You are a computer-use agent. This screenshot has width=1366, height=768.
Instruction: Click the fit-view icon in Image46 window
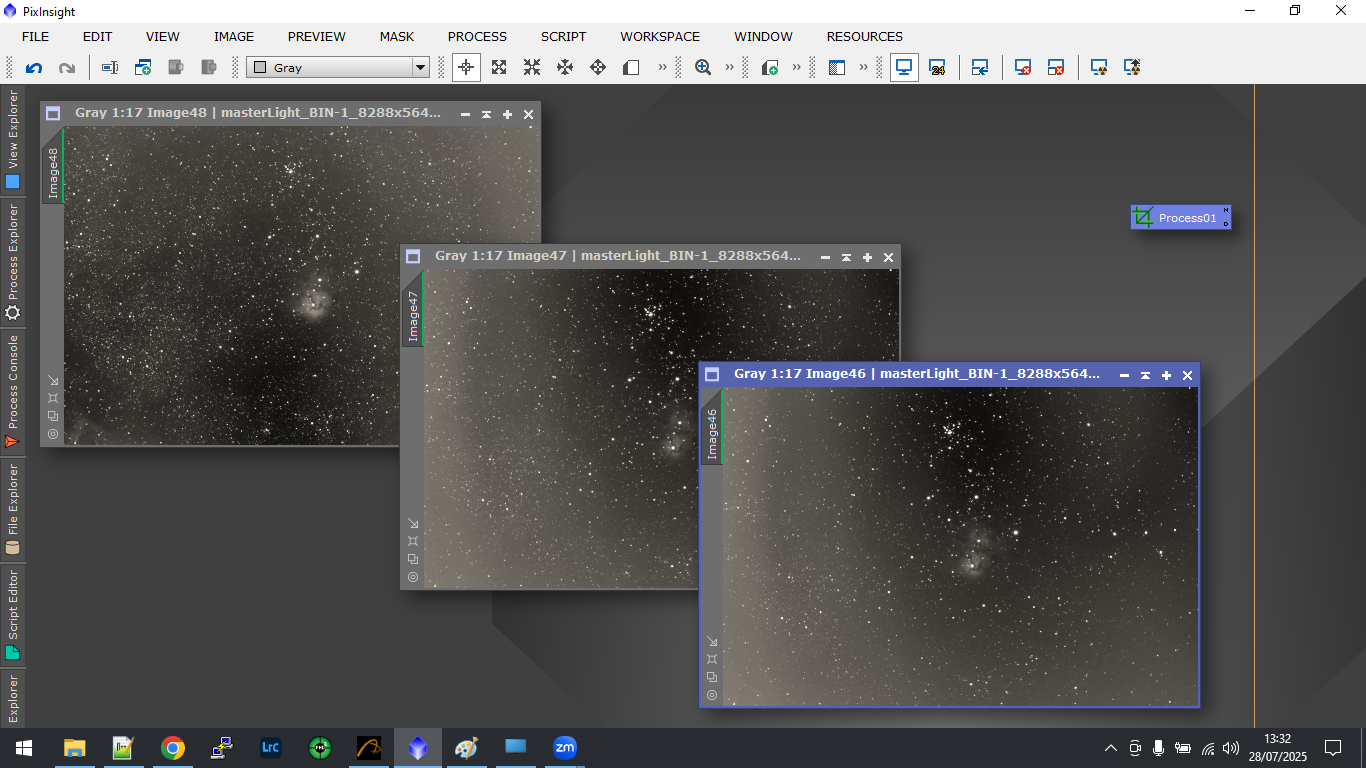(x=712, y=659)
